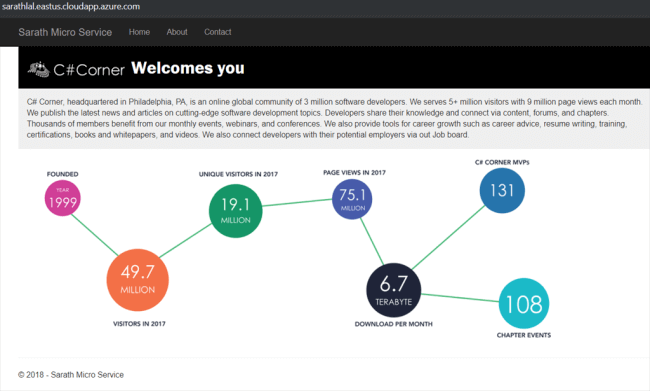650x391 pixels.
Task: Open the Home nav link
Action: pos(139,32)
